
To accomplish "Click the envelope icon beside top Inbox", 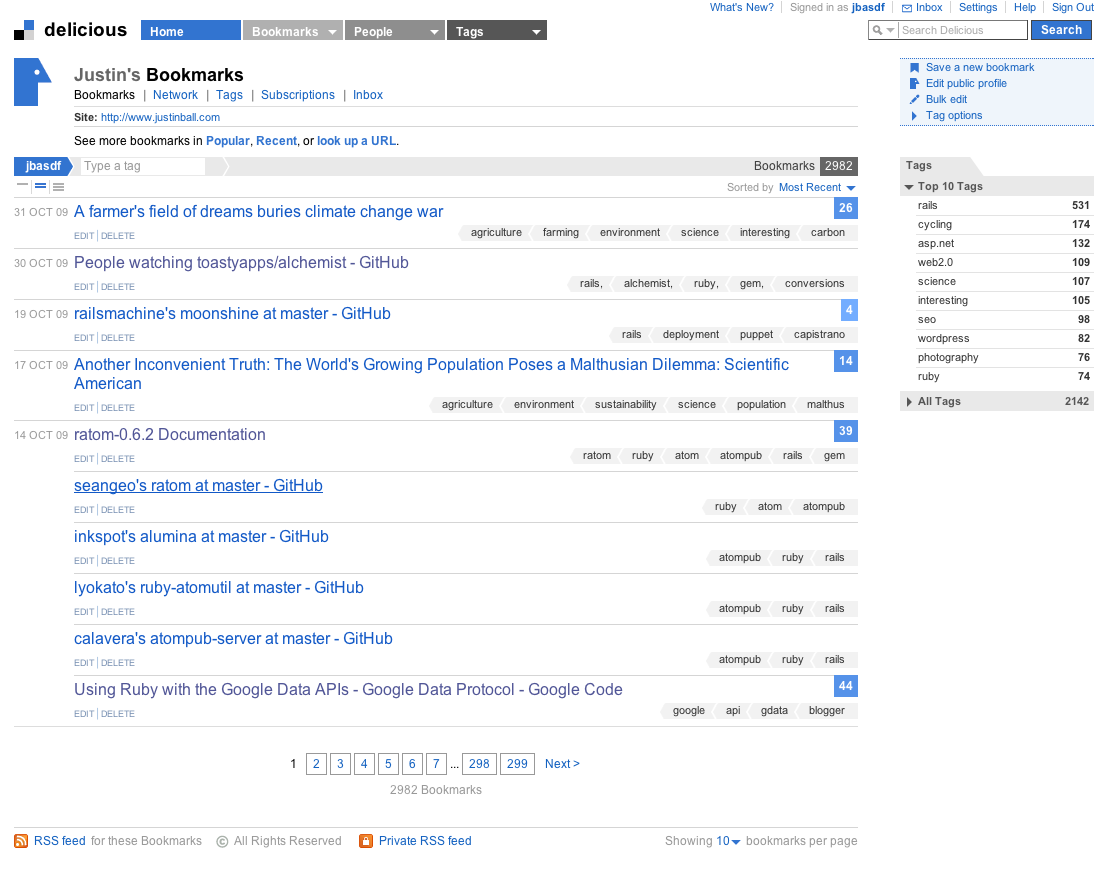I will coord(907,8).
